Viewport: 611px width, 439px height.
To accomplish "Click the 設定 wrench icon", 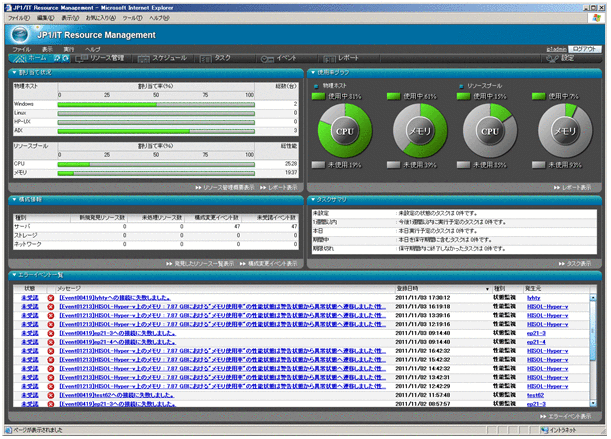I will [x=552, y=59].
